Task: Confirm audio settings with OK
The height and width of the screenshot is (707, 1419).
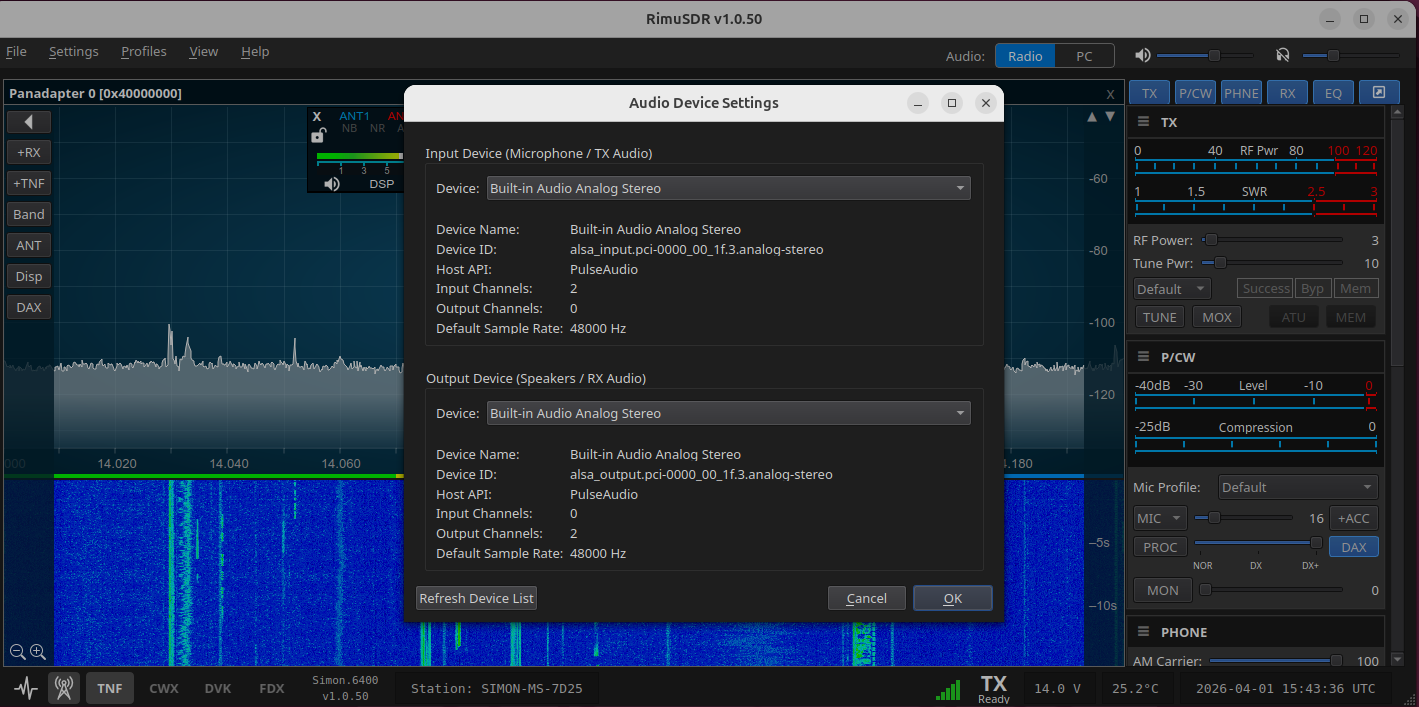Action: coord(952,598)
